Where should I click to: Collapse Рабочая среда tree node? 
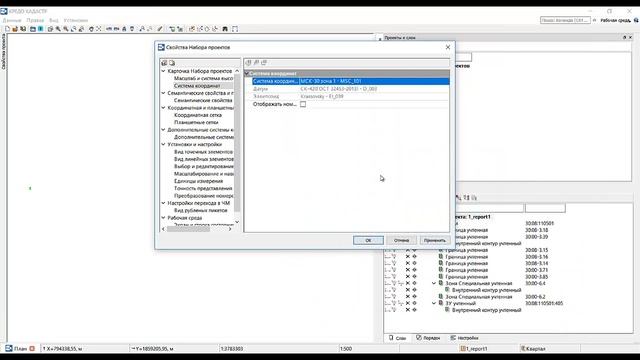(164, 218)
